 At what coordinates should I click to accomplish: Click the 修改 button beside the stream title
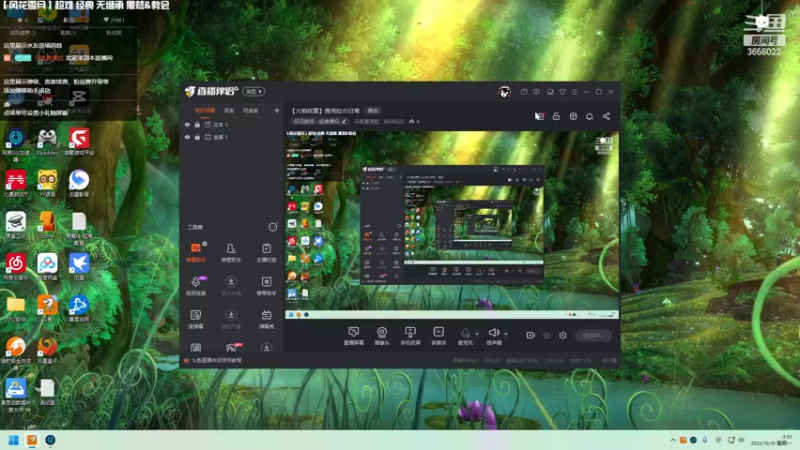(x=373, y=111)
